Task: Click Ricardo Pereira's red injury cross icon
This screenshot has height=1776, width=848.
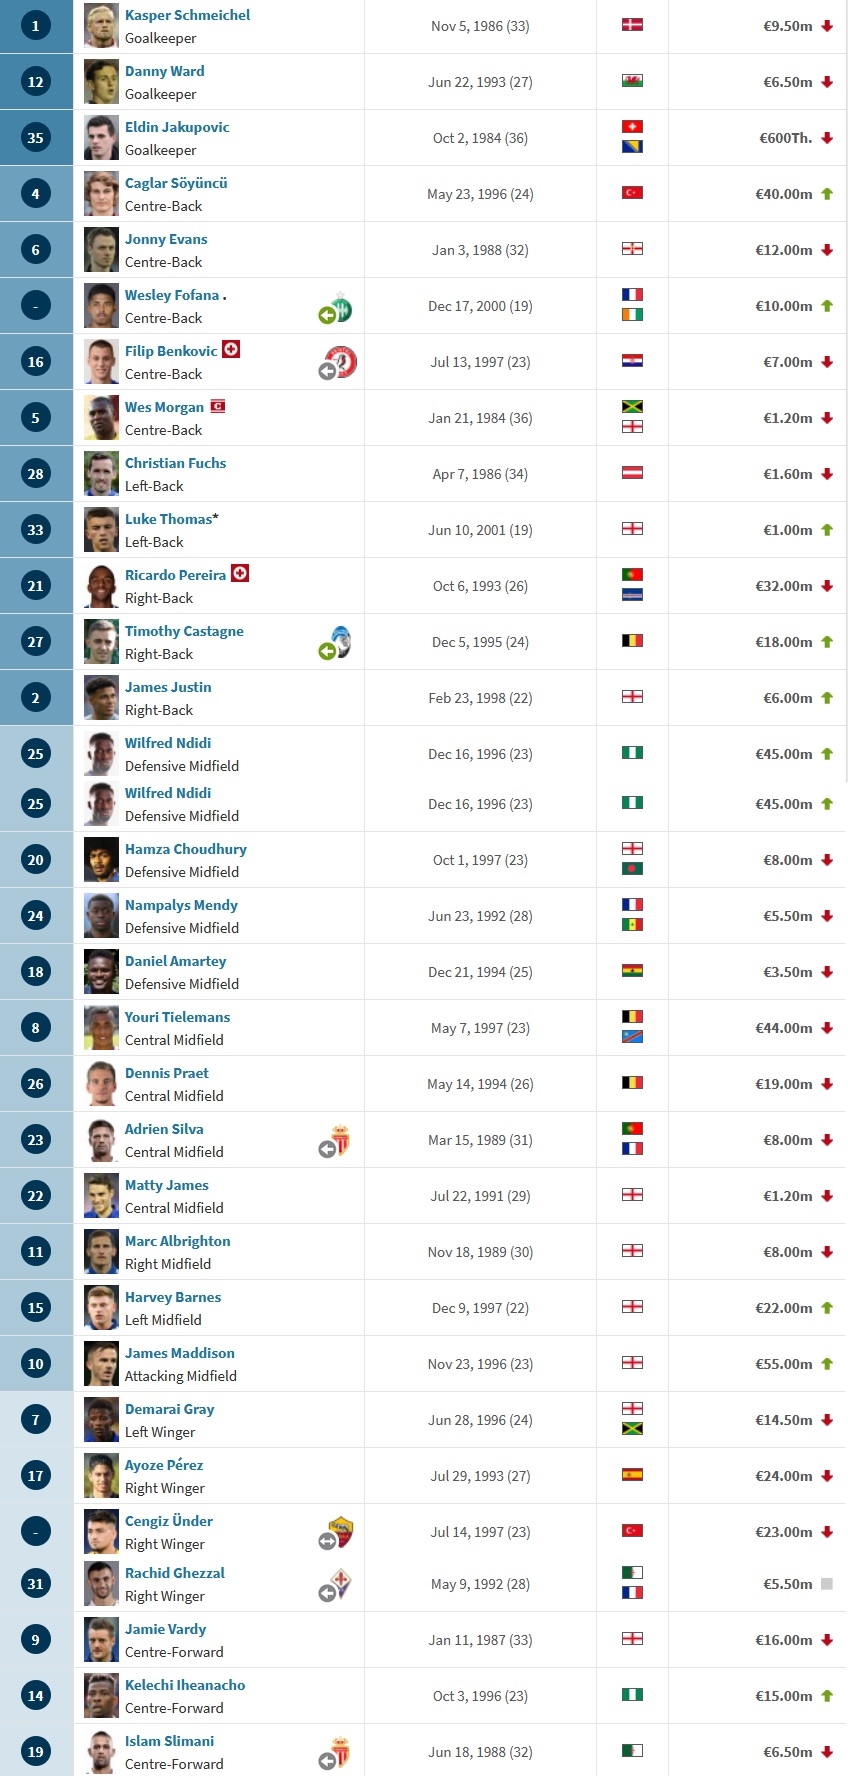Action: (240, 573)
